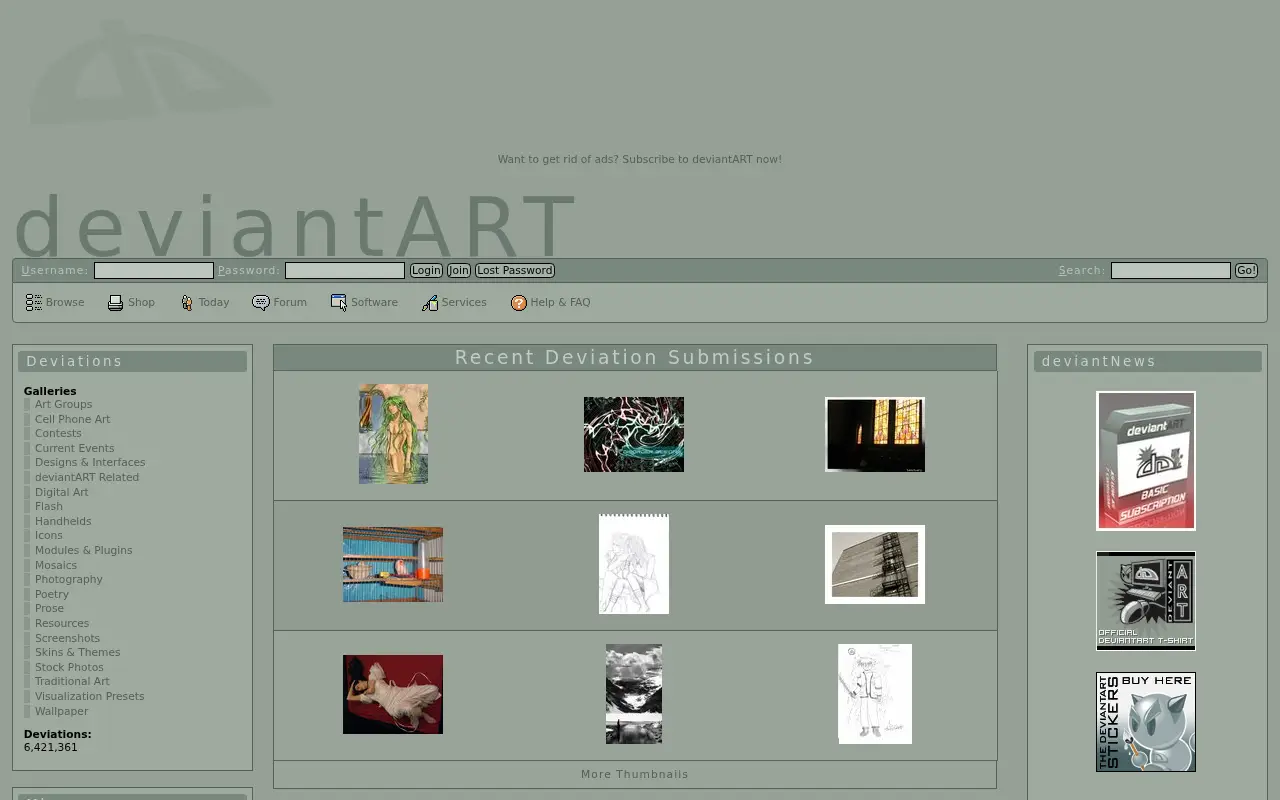Image resolution: width=1280 pixels, height=800 pixels.
Task: Open the Traditional Art gallery
Action: [72, 681]
